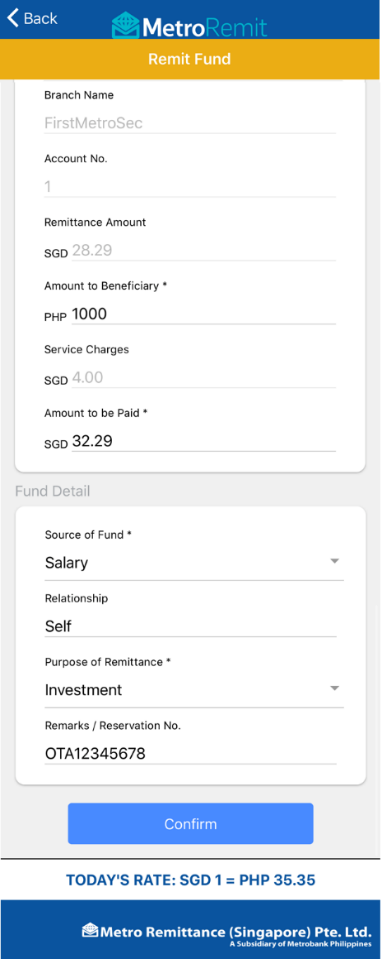
Task: Click the MetroRemit envelope logo icon
Action: [x=126, y=26]
